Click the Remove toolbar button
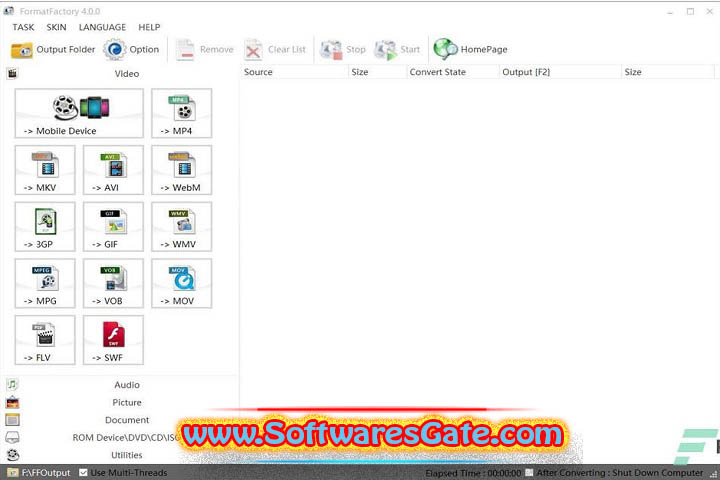Viewport: 720px width, 480px height. pos(205,50)
